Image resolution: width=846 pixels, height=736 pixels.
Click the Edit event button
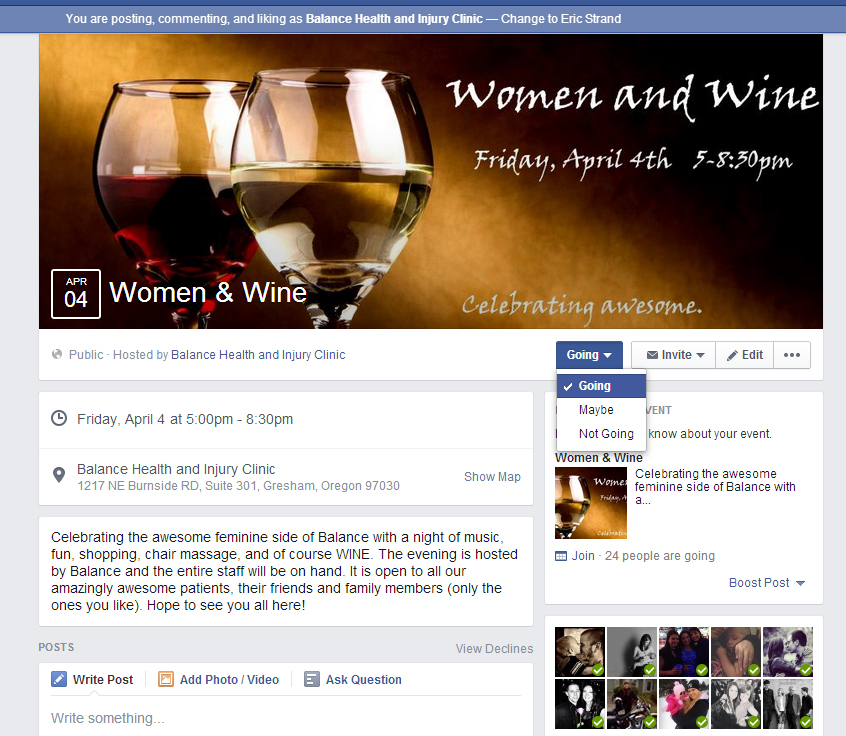(745, 355)
